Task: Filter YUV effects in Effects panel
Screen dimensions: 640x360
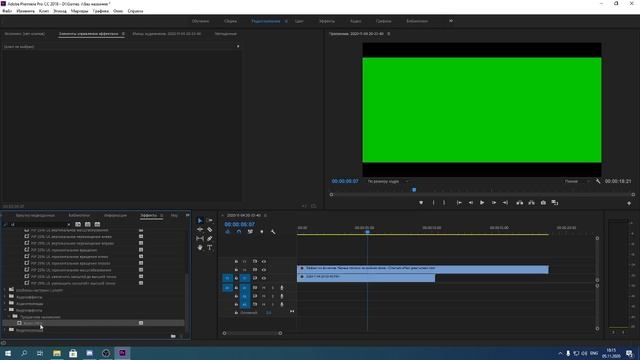Action: tap(97, 224)
